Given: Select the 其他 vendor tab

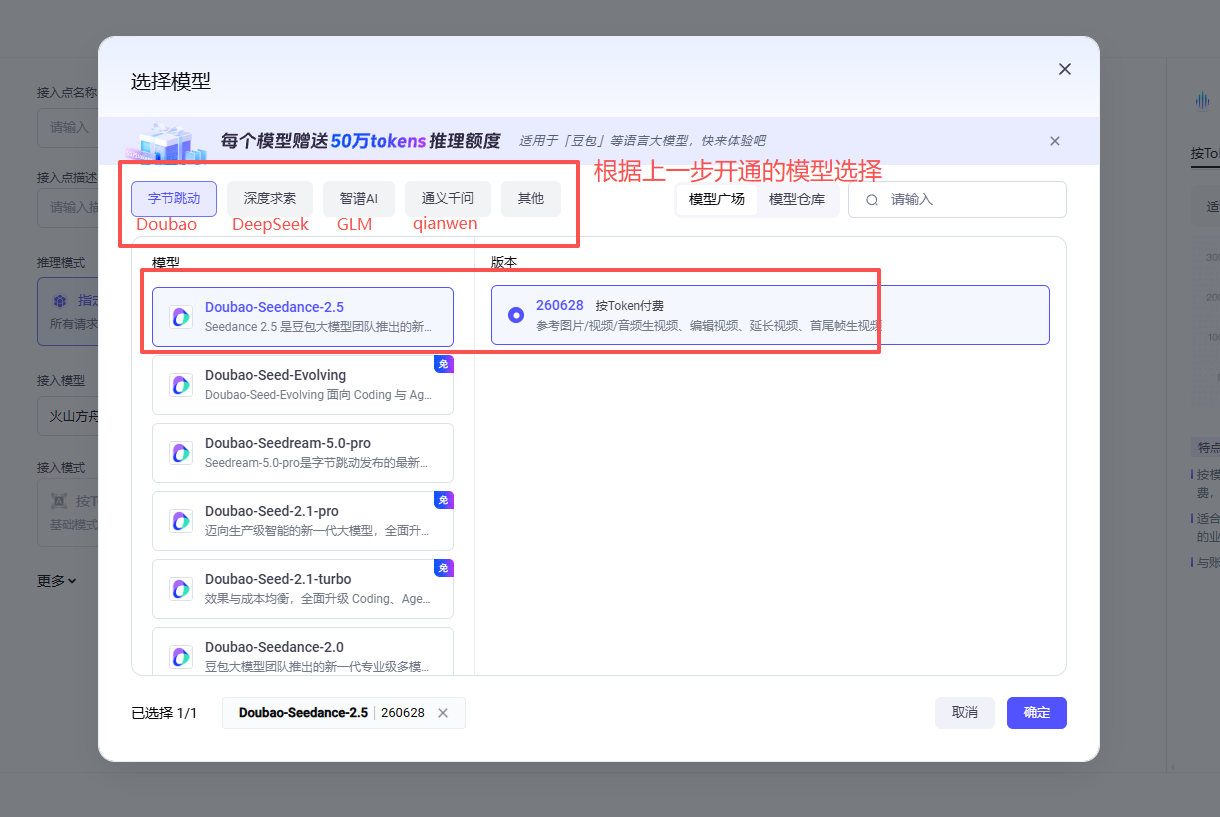Looking at the screenshot, I should tap(531, 199).
